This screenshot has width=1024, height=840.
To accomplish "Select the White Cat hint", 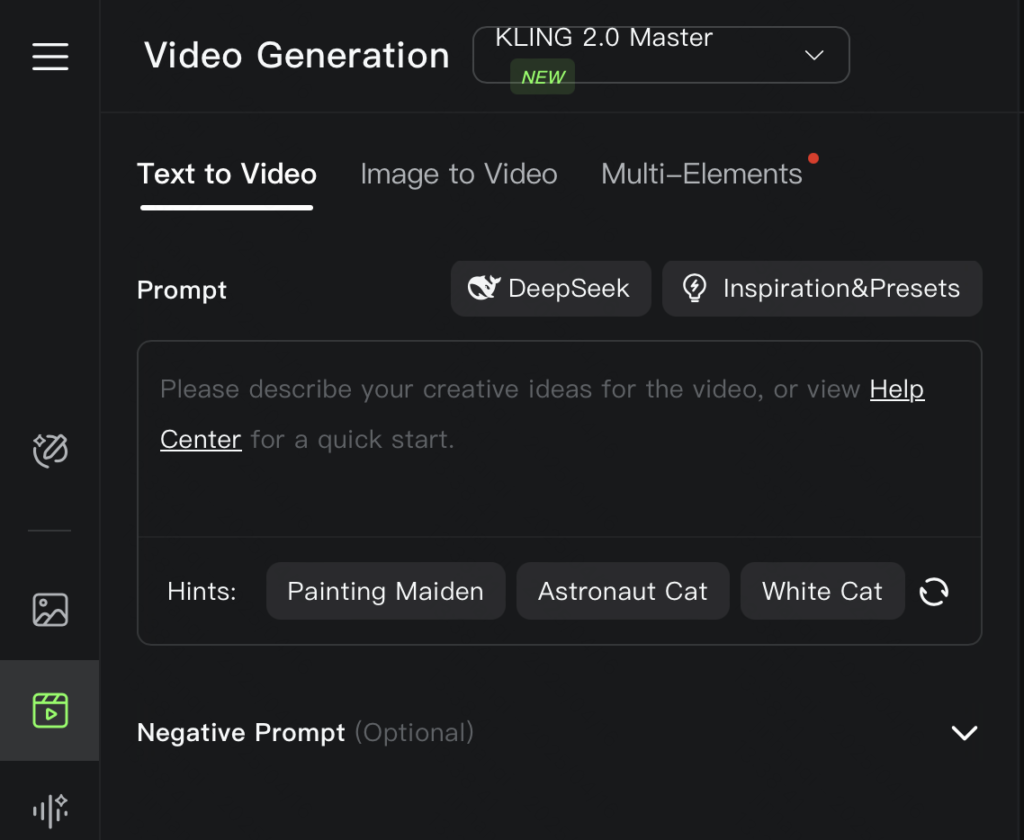I will 821,592.
